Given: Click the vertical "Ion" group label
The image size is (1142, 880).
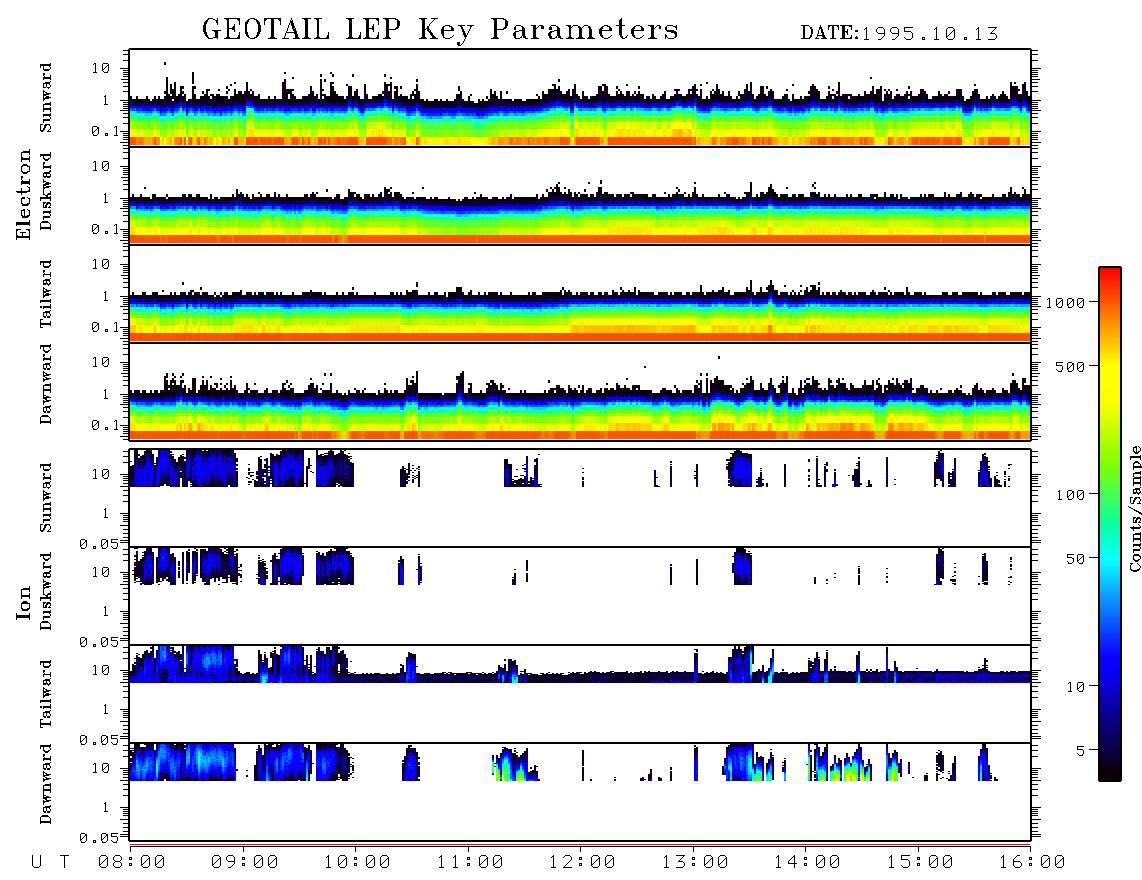Looking at the screenshot, I should pyautogui.click(x=24, y=602).
